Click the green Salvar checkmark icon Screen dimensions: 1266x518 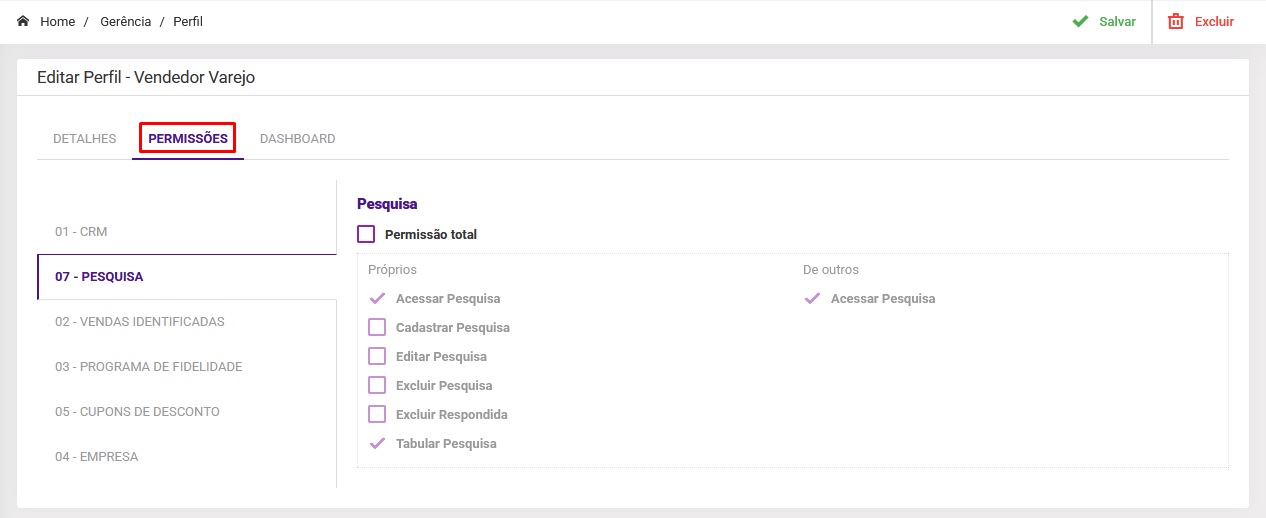tap(1080, 21)
